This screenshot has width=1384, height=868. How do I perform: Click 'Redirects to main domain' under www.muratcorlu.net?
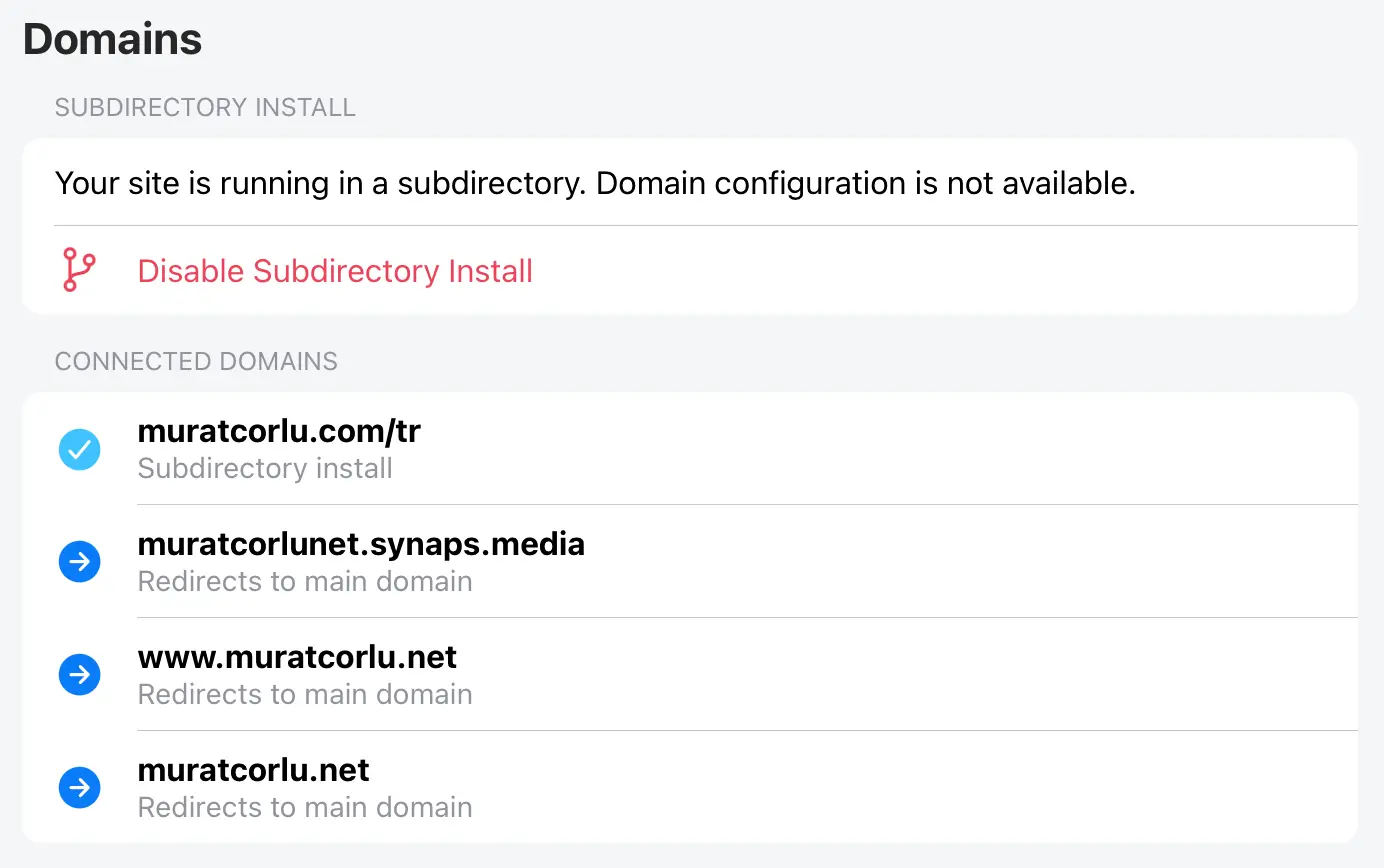click(x=305, y=694)
